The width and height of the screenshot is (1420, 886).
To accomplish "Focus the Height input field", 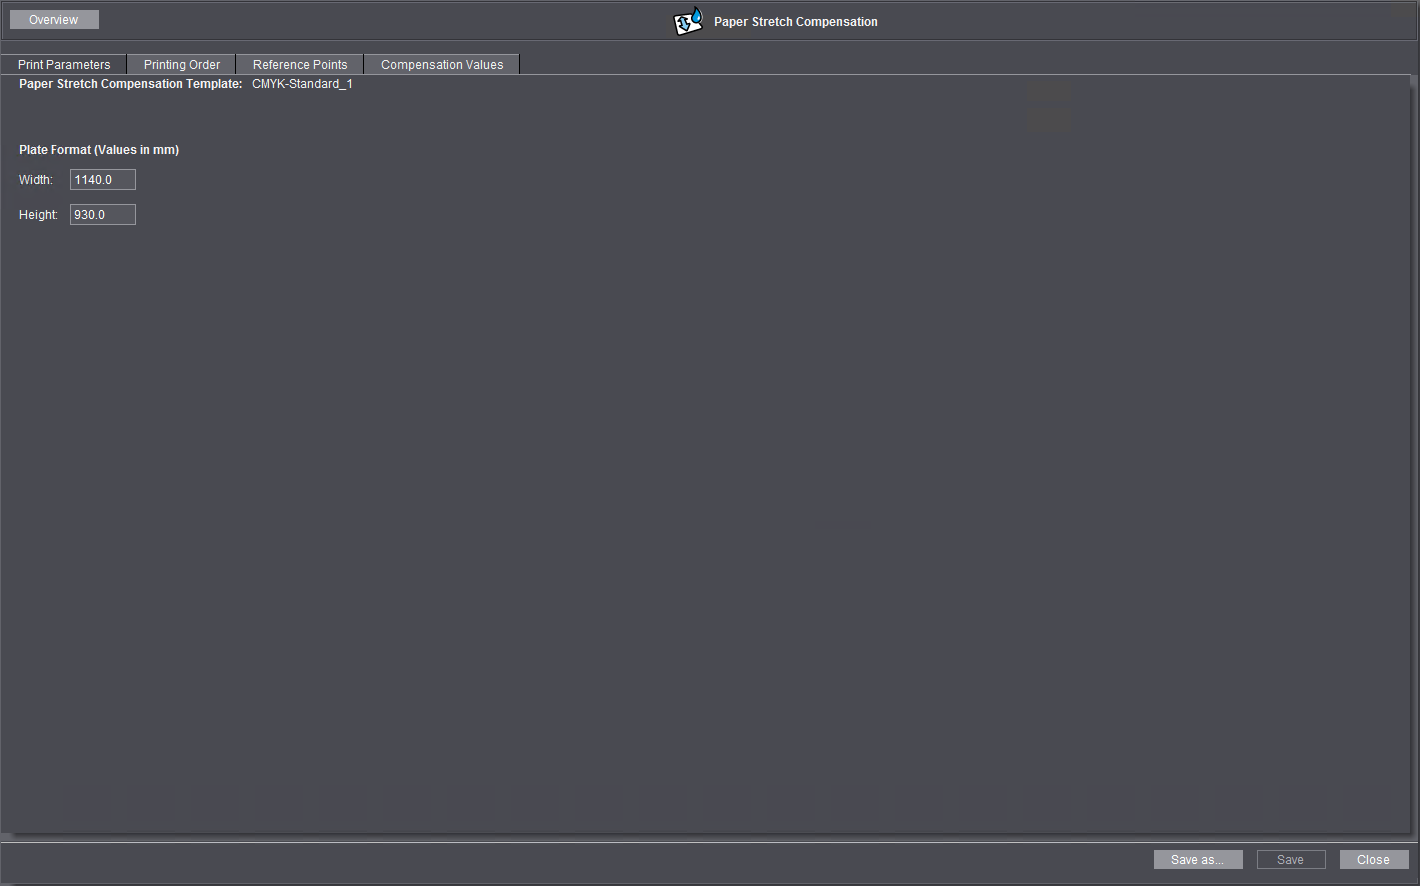I will pos(103,215).
